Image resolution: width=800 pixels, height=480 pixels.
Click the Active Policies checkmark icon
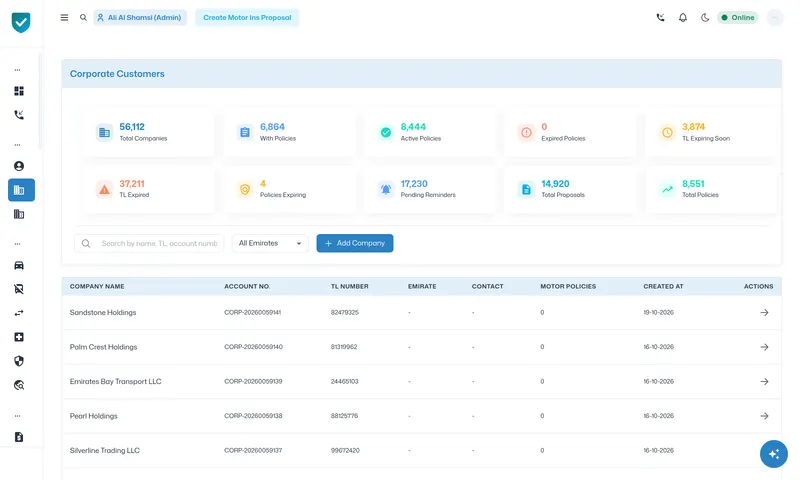pos(386,133)
